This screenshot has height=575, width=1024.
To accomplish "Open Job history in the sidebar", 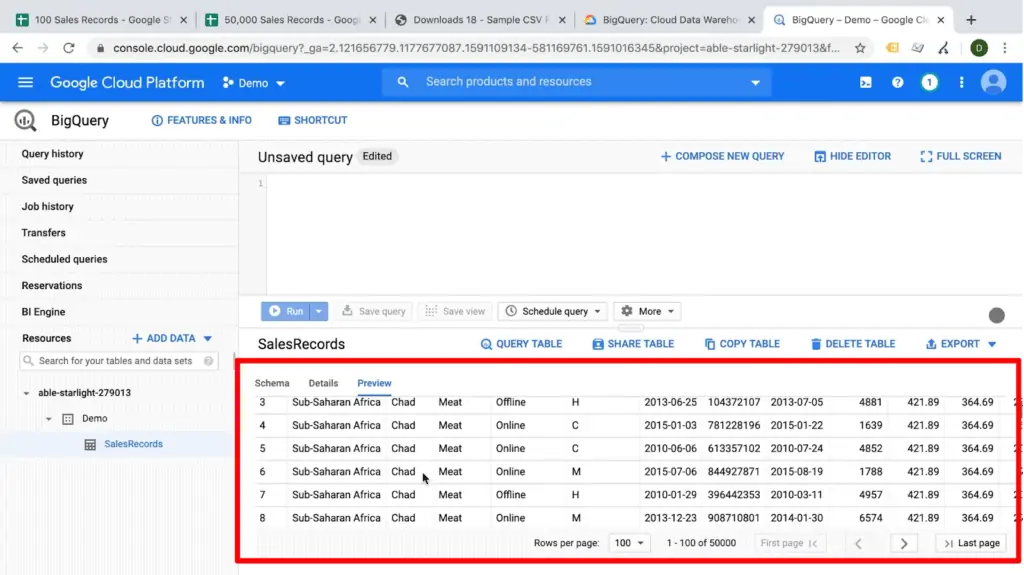I will click(48, 206).
